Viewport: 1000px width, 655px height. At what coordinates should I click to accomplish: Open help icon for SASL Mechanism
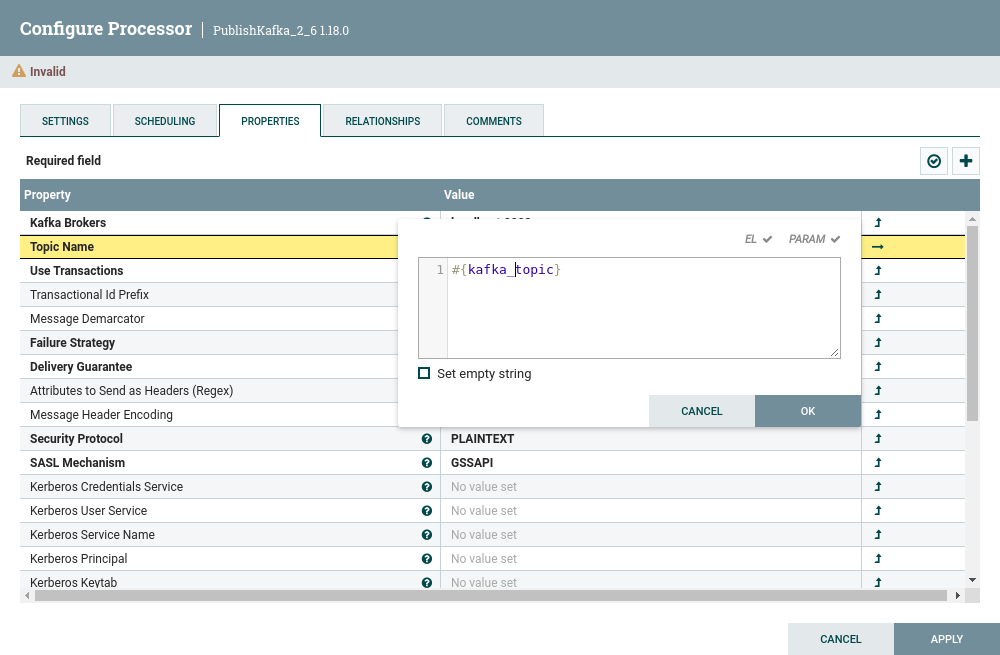click(427, 462)
